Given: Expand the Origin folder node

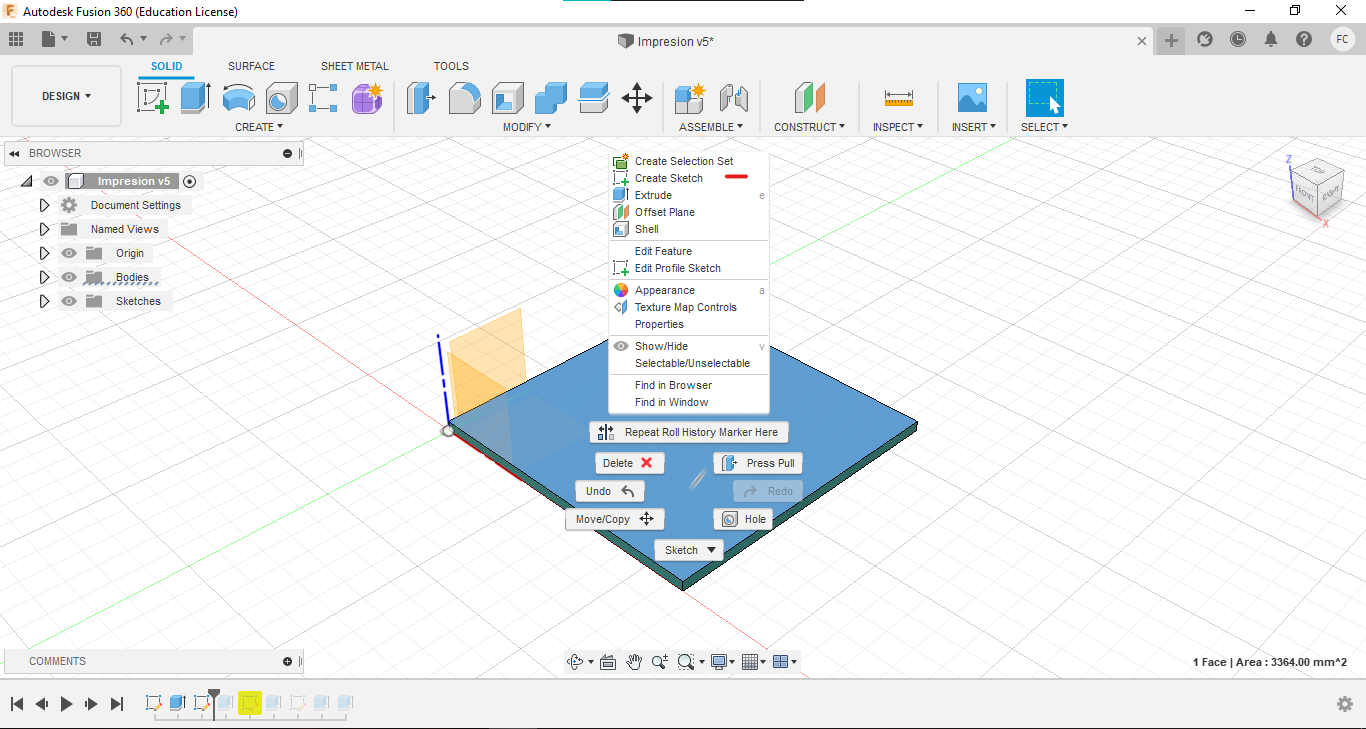Looking at the screenshot, I should tap(44, 253).
